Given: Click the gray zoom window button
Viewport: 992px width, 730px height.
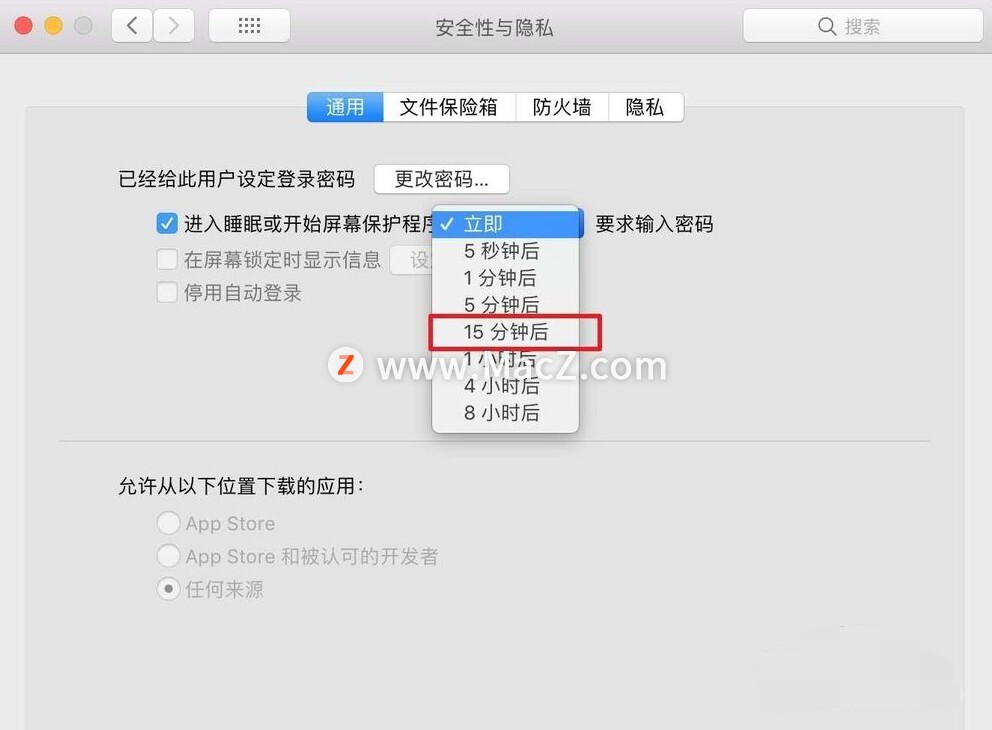Looking at the screenshot, I should tap(84, 26).
